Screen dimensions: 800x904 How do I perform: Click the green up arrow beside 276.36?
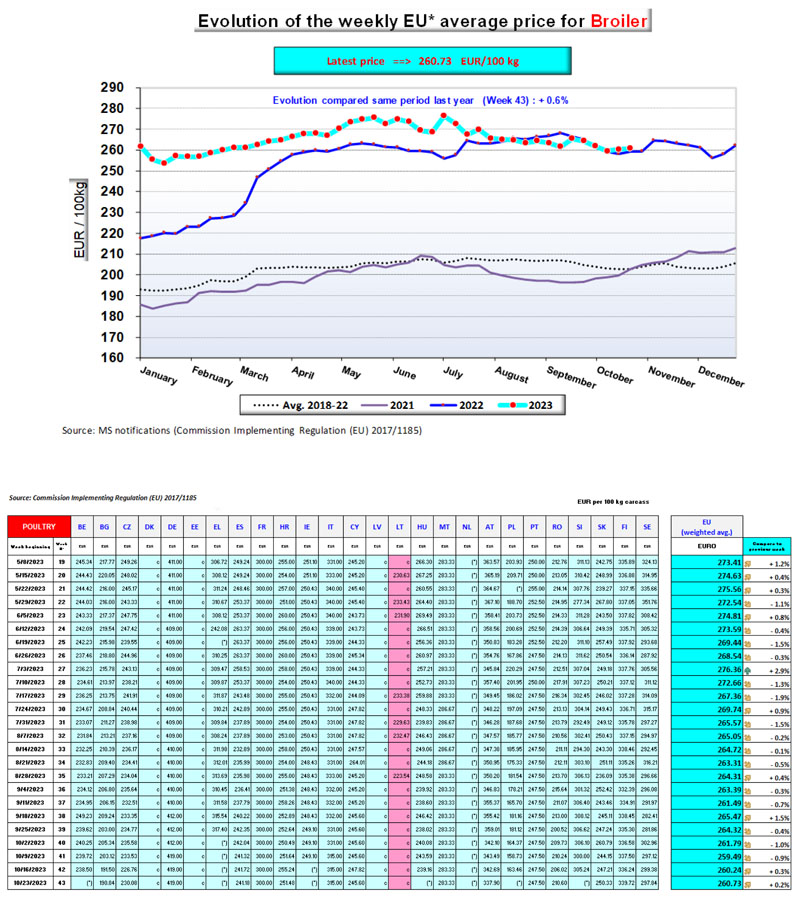coord(748,671)
